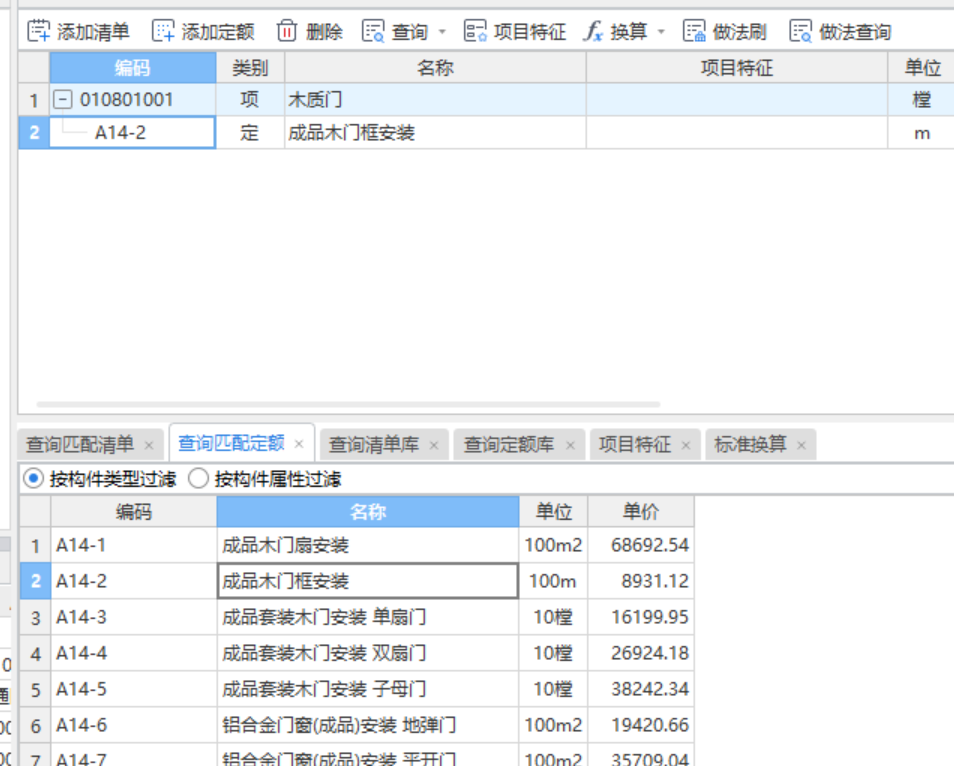Switch to the 查询匹配清单 tab
This screenshot has height=766, width=954.
point(80,443)
